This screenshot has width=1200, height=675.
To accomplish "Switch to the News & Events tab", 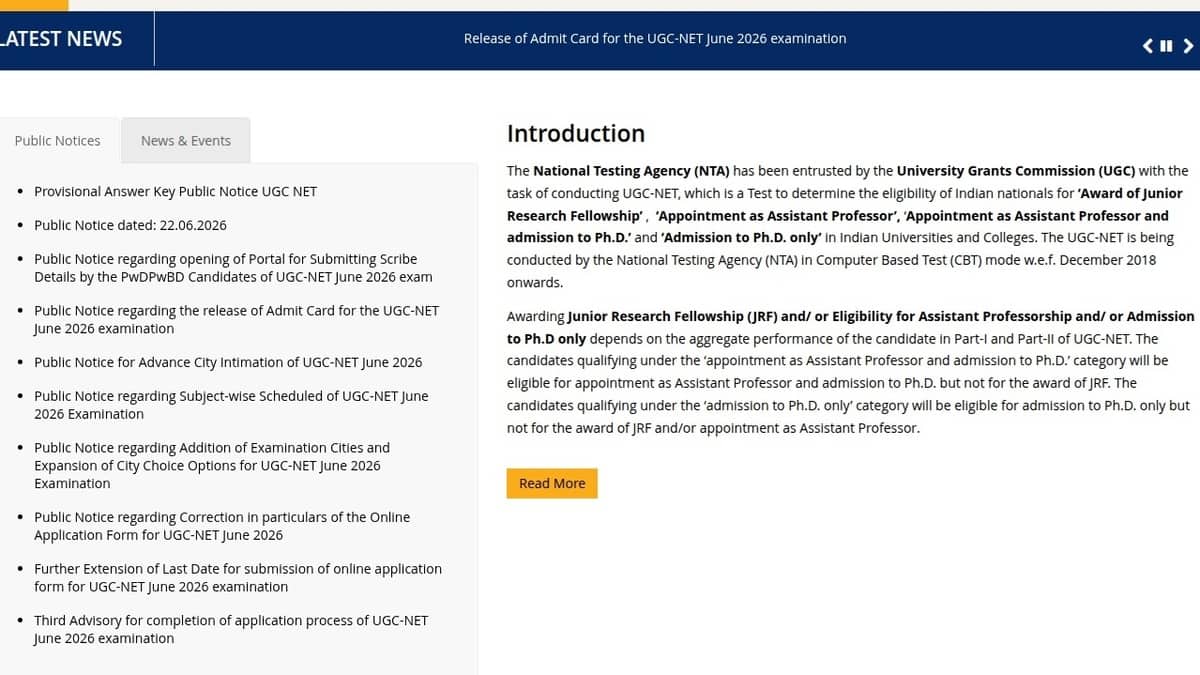I will click(186, 140).
